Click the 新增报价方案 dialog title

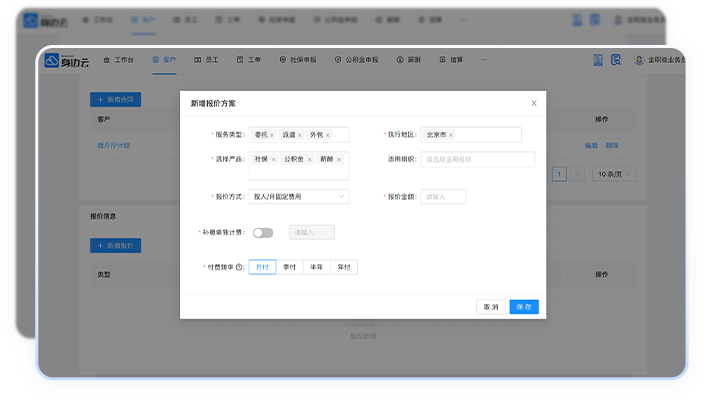pos(213,103)
